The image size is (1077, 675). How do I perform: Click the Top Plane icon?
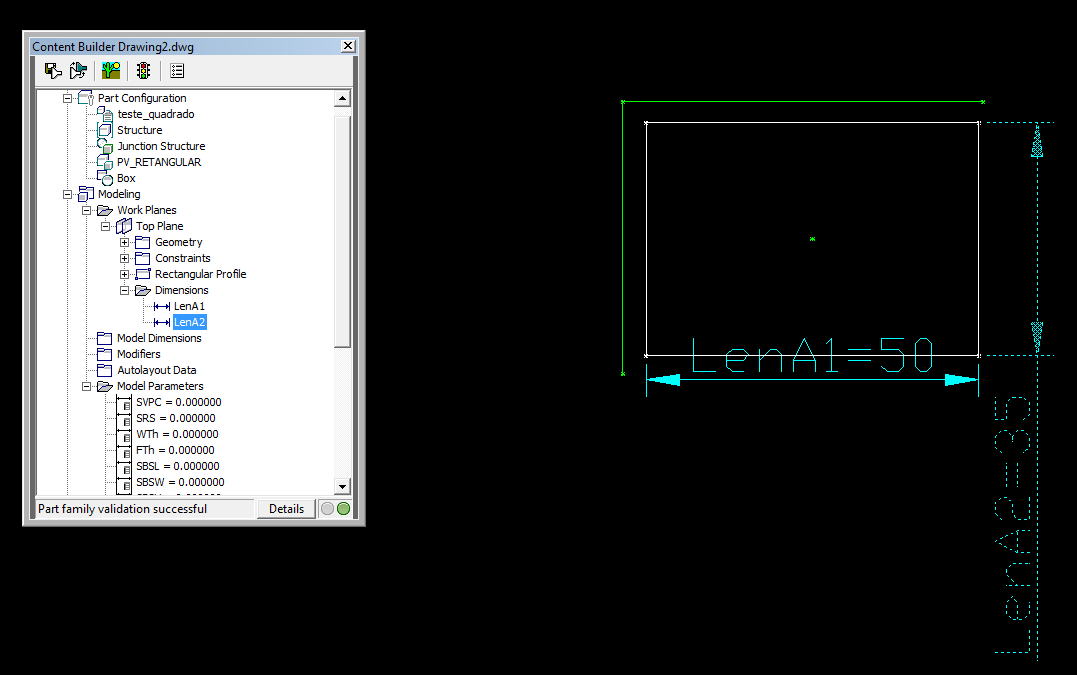click(124, 226)
